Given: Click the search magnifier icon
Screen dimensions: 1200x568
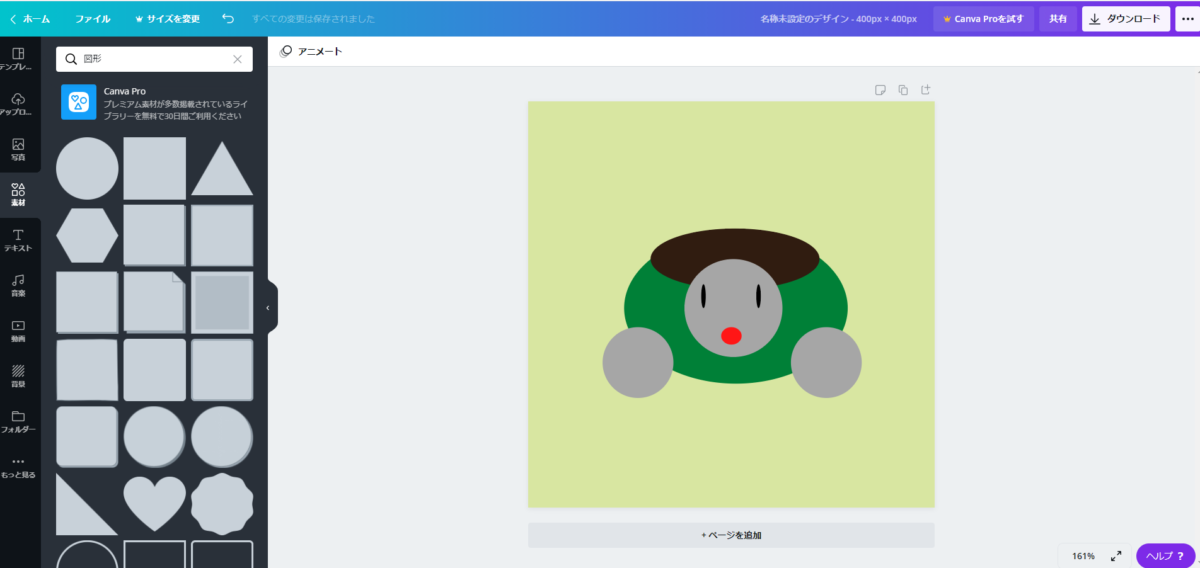Looking at the screenshot, I should [71, 59].
